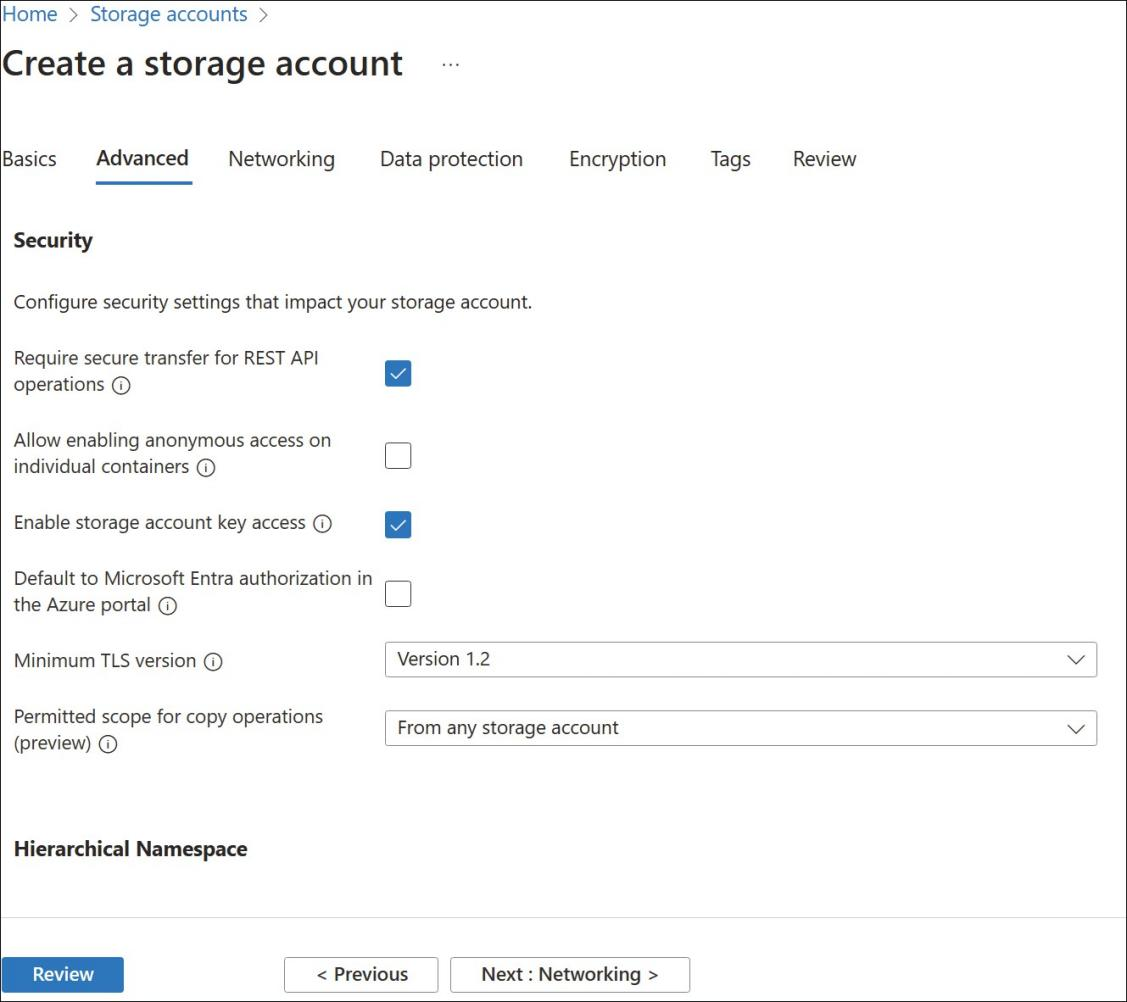Jump to the Review tab

tap(824, 159)
